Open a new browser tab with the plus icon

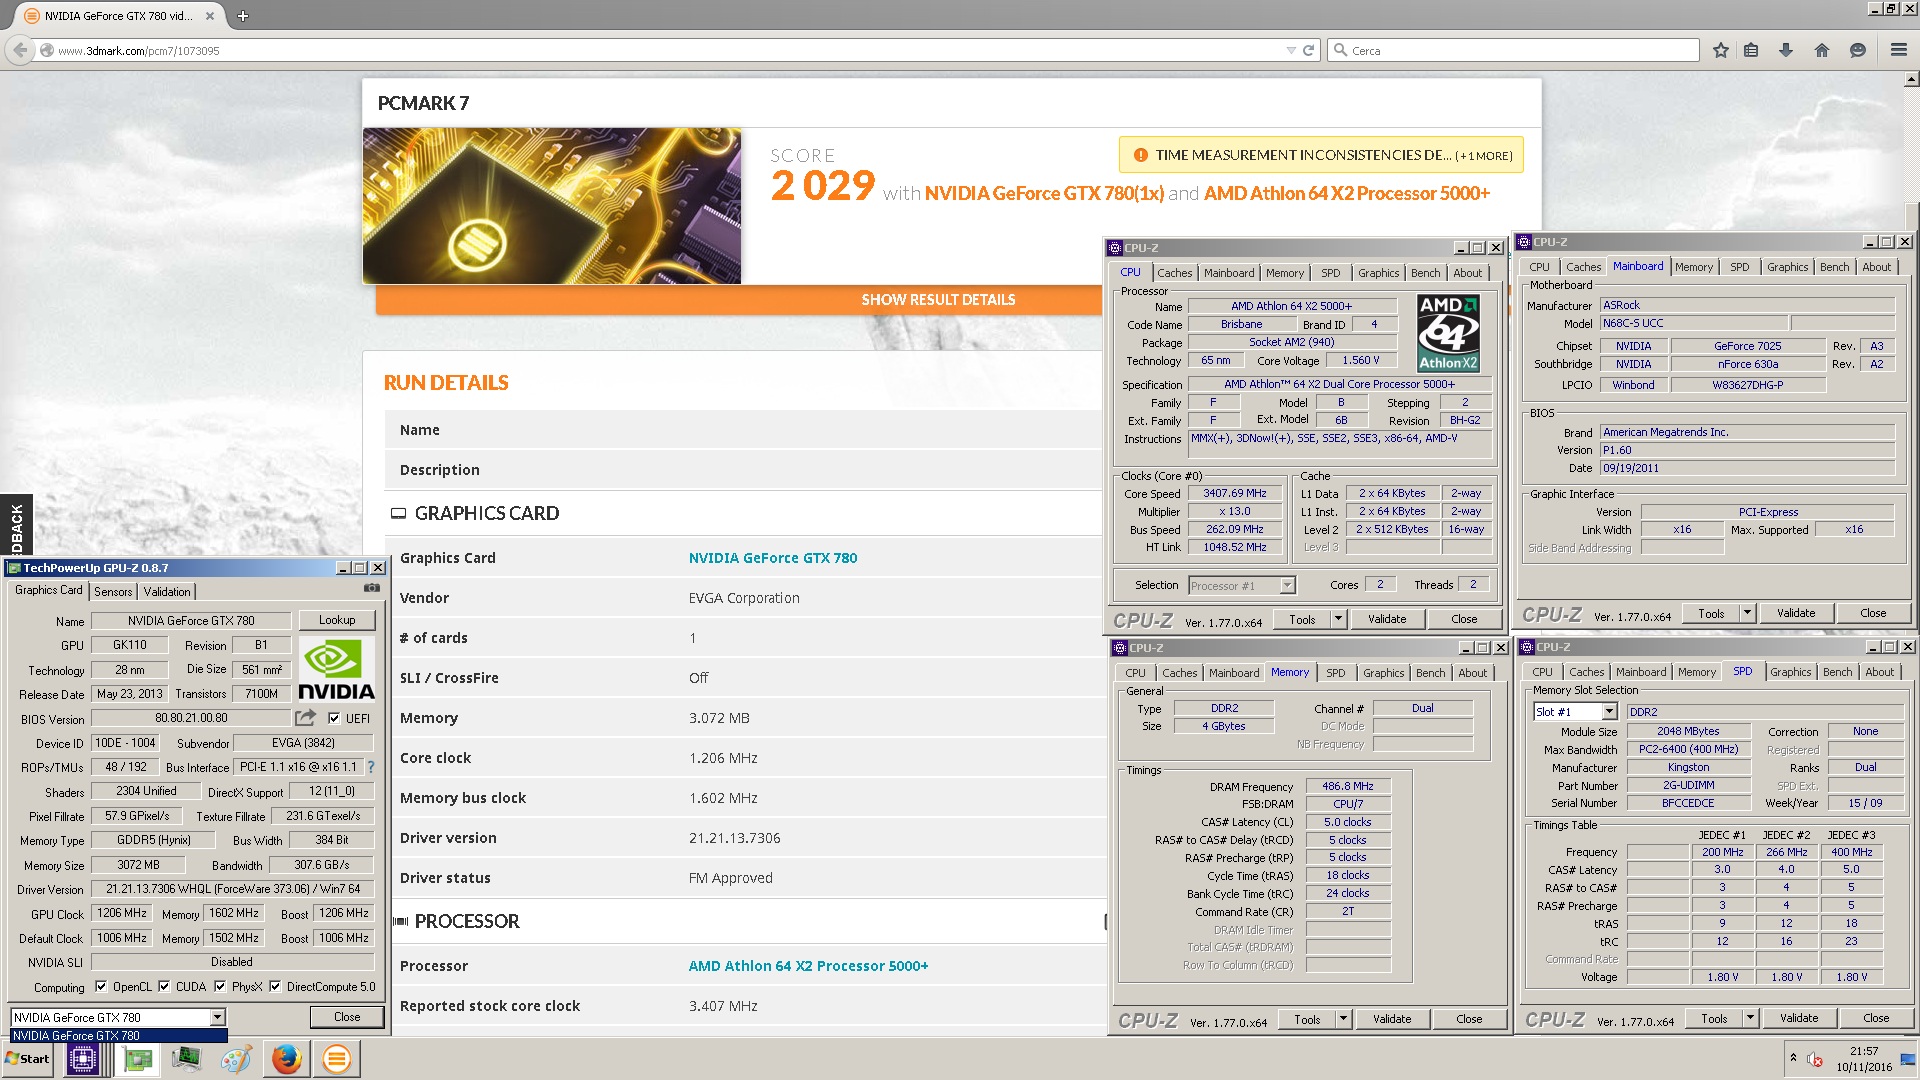click(243, 16)
